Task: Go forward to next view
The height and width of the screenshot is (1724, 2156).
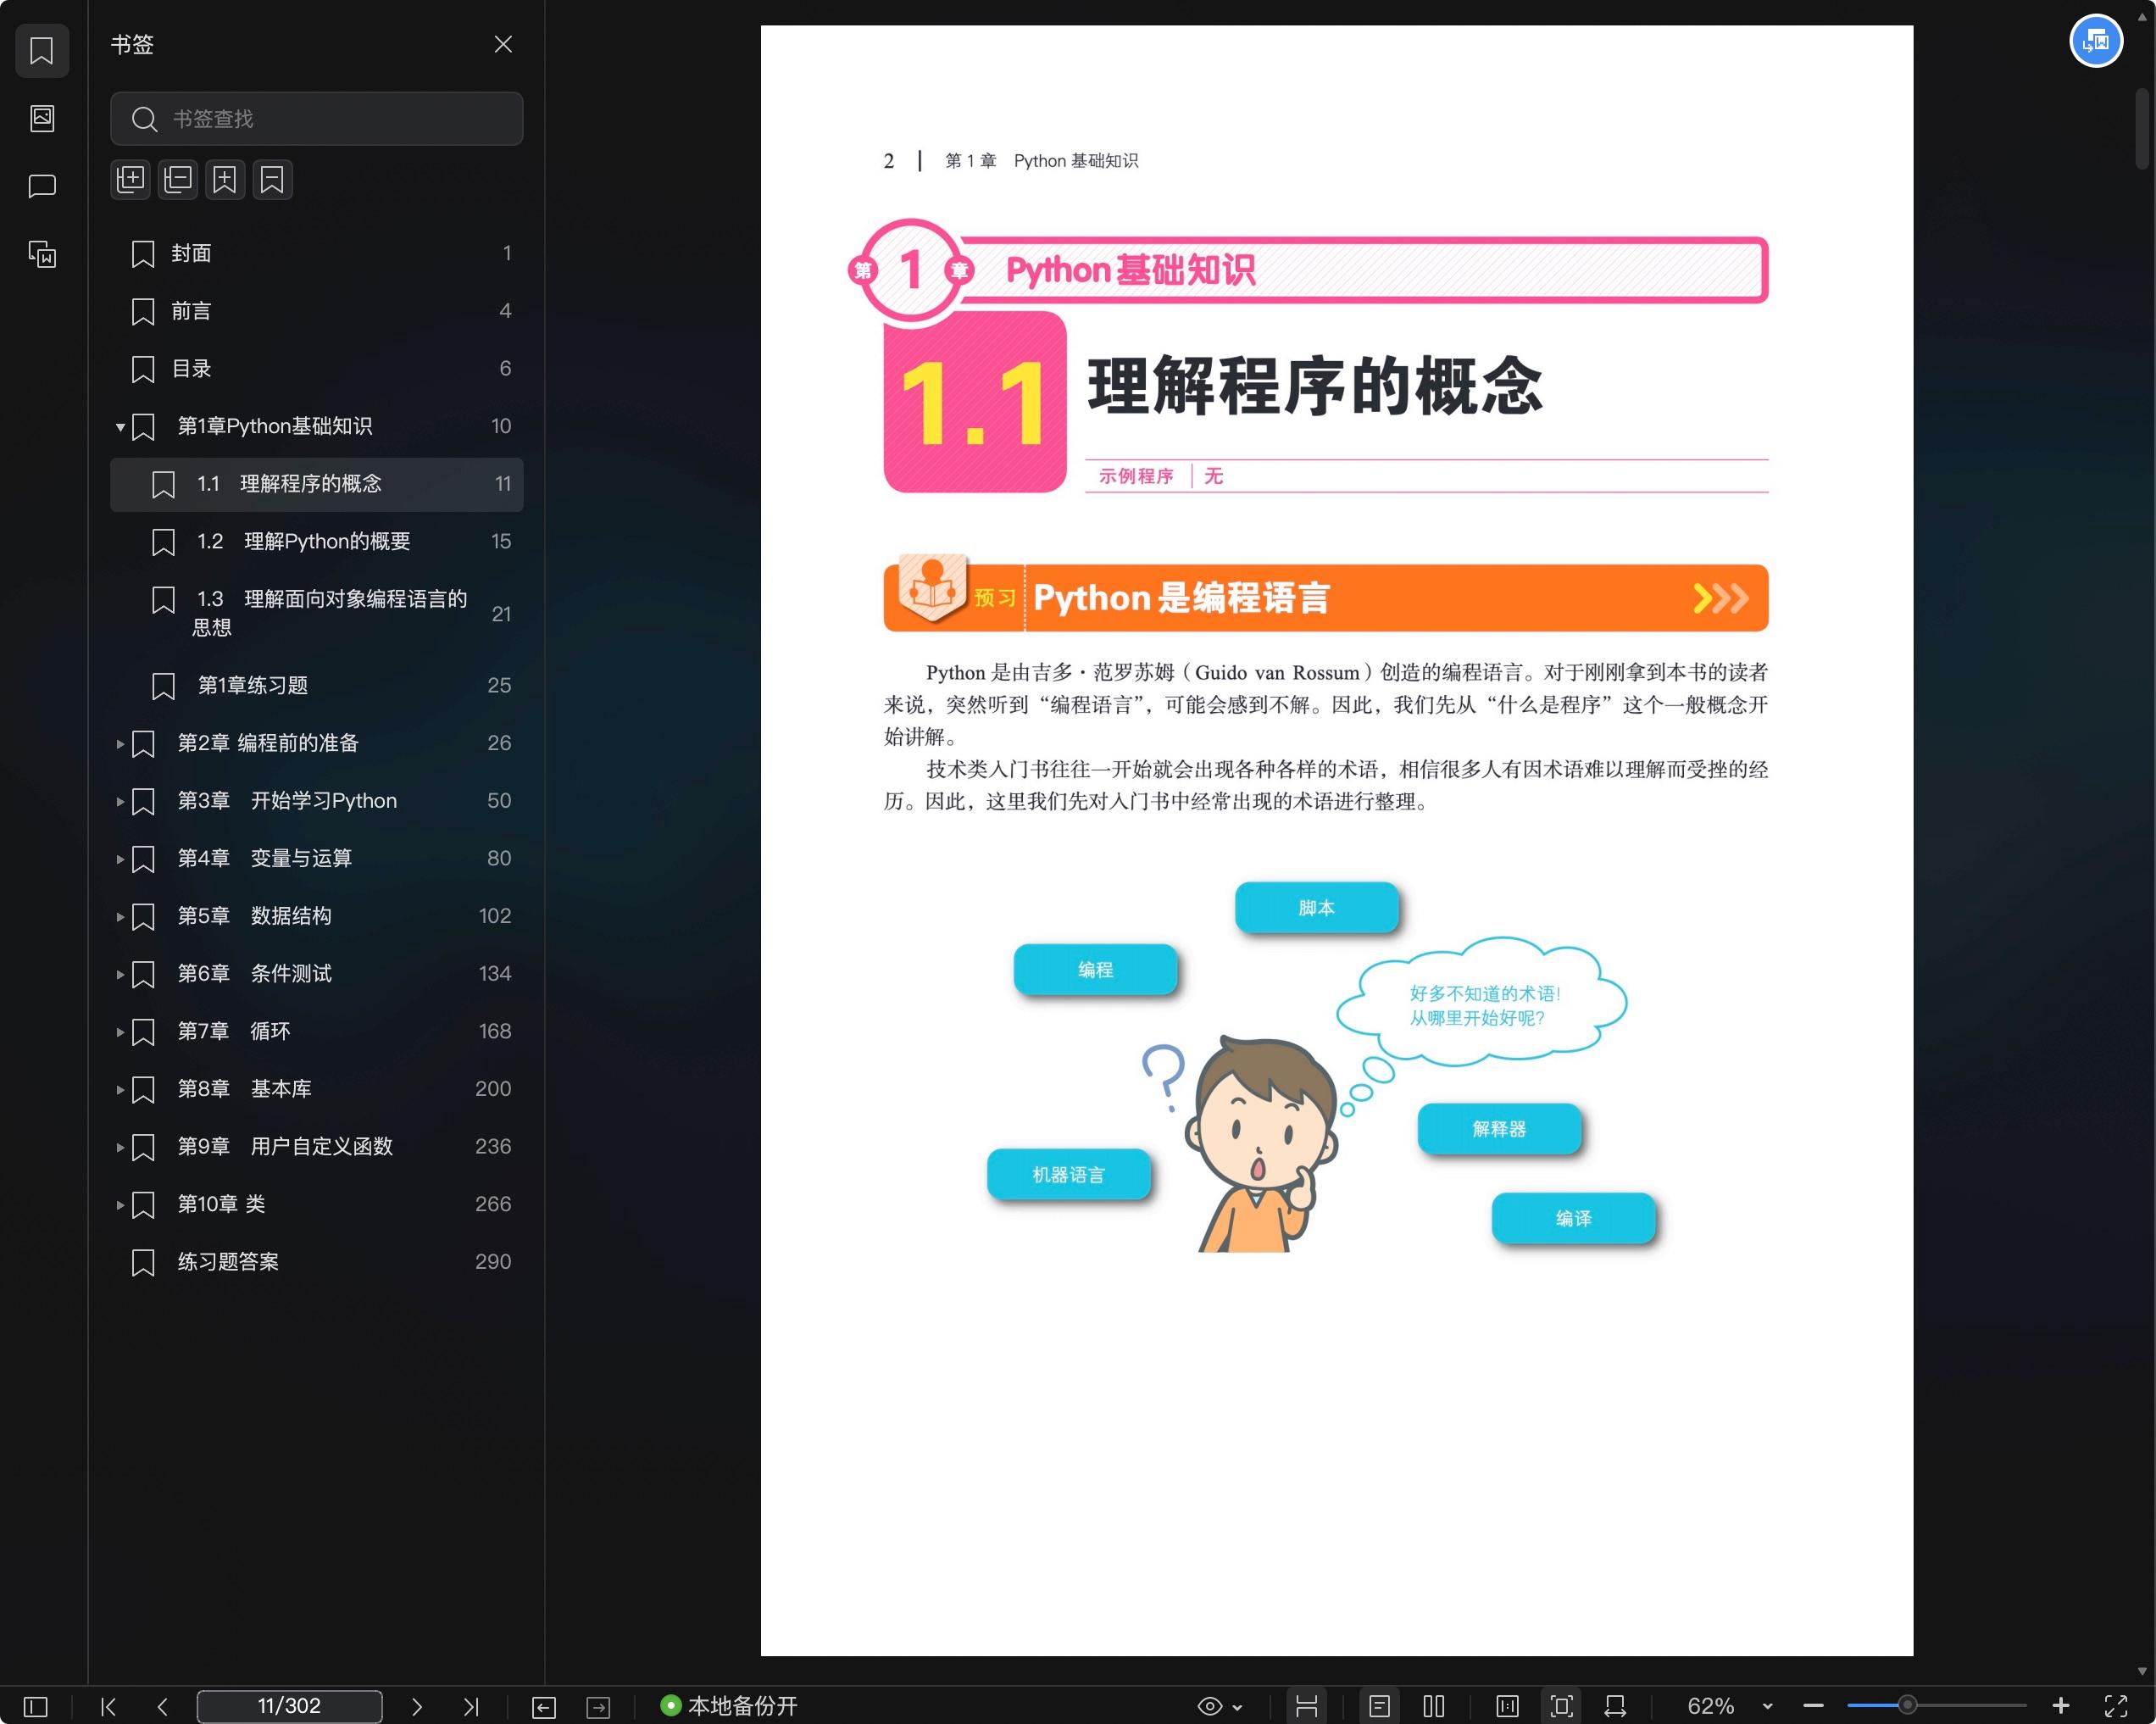Action: pyautogui.click(x=598, y=1707)
